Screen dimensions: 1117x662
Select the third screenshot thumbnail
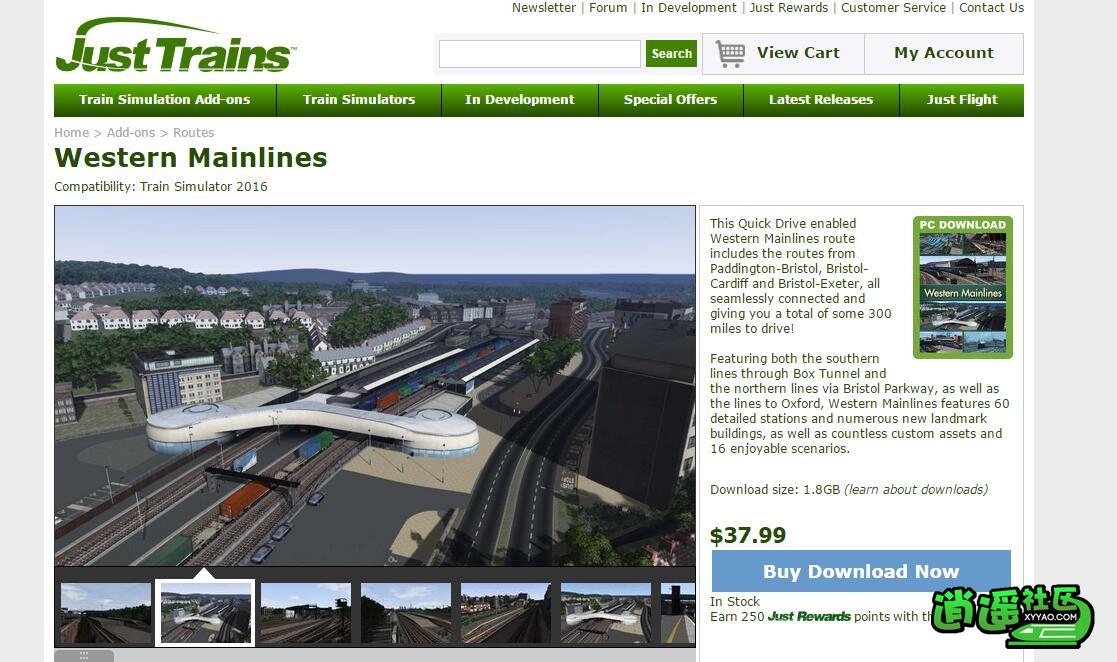(306, 614)
